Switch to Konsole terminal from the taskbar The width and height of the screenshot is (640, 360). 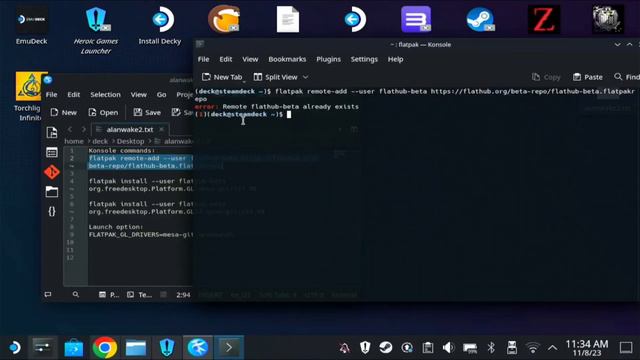(x=229, y=348)
